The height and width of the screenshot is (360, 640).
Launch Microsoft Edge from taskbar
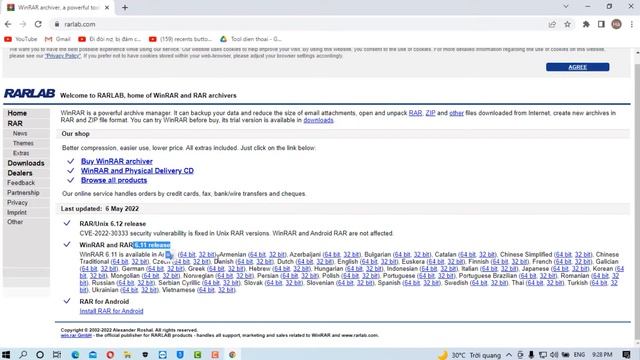click(75, 354)
